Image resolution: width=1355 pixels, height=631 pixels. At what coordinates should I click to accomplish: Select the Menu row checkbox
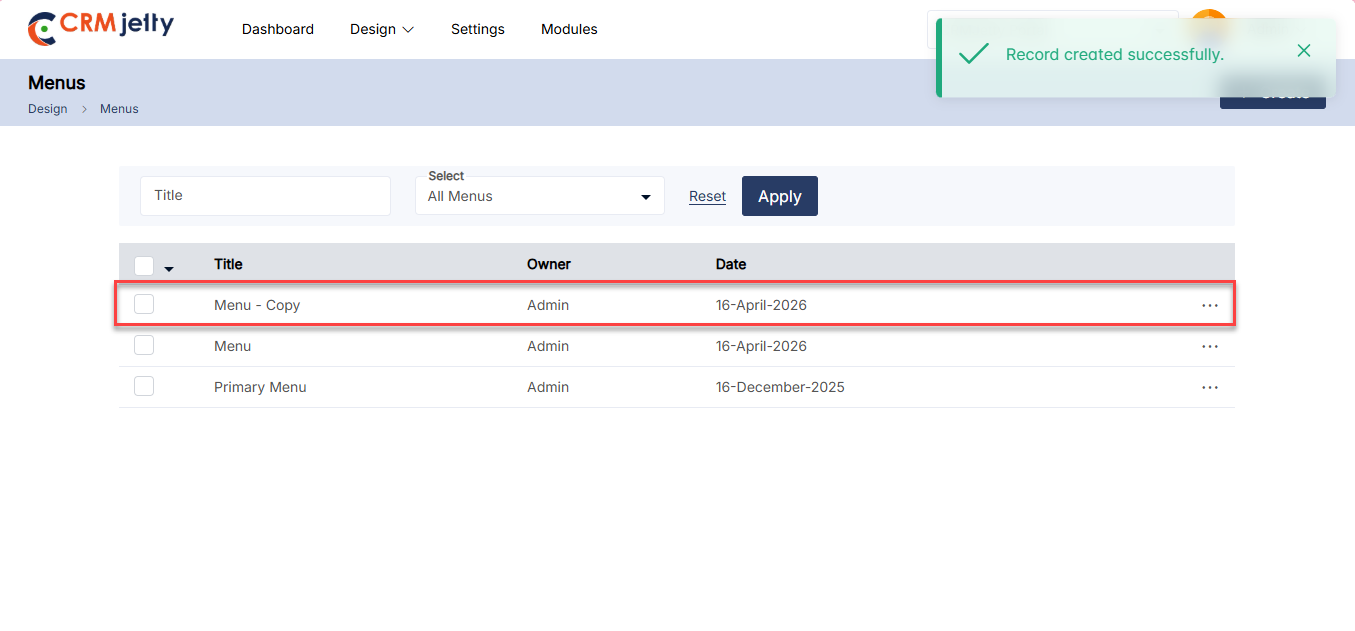click(144, 345)
